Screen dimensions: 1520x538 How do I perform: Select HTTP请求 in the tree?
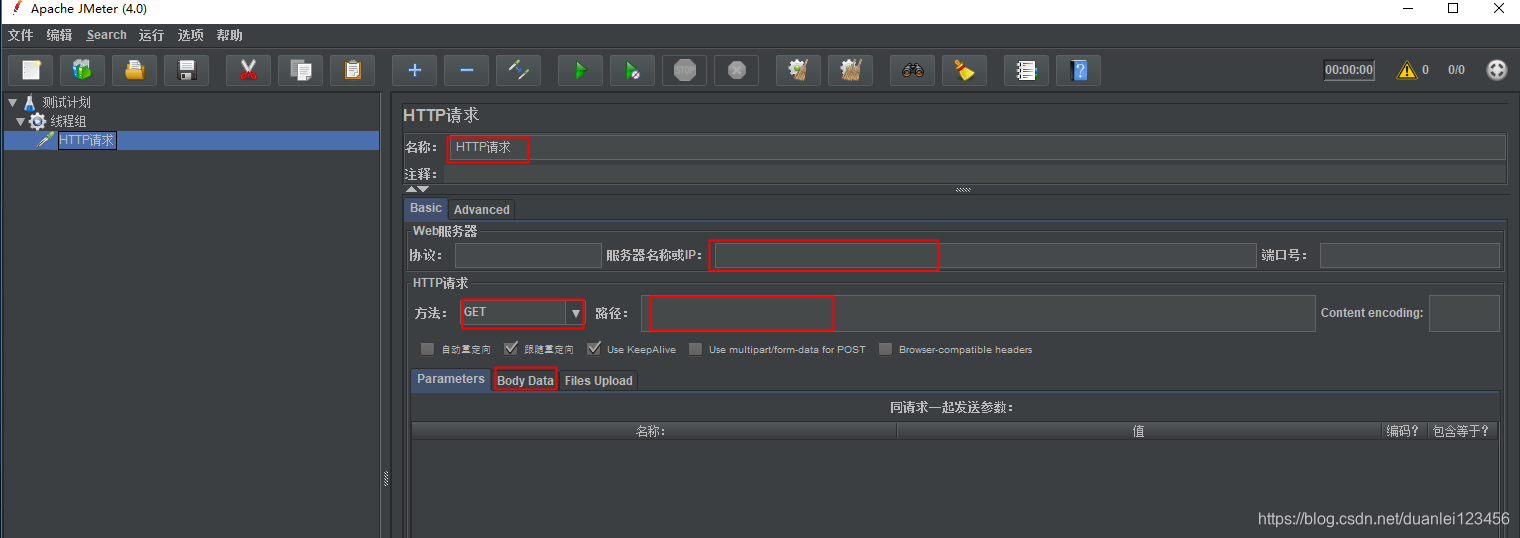click(x=87, y=140)
